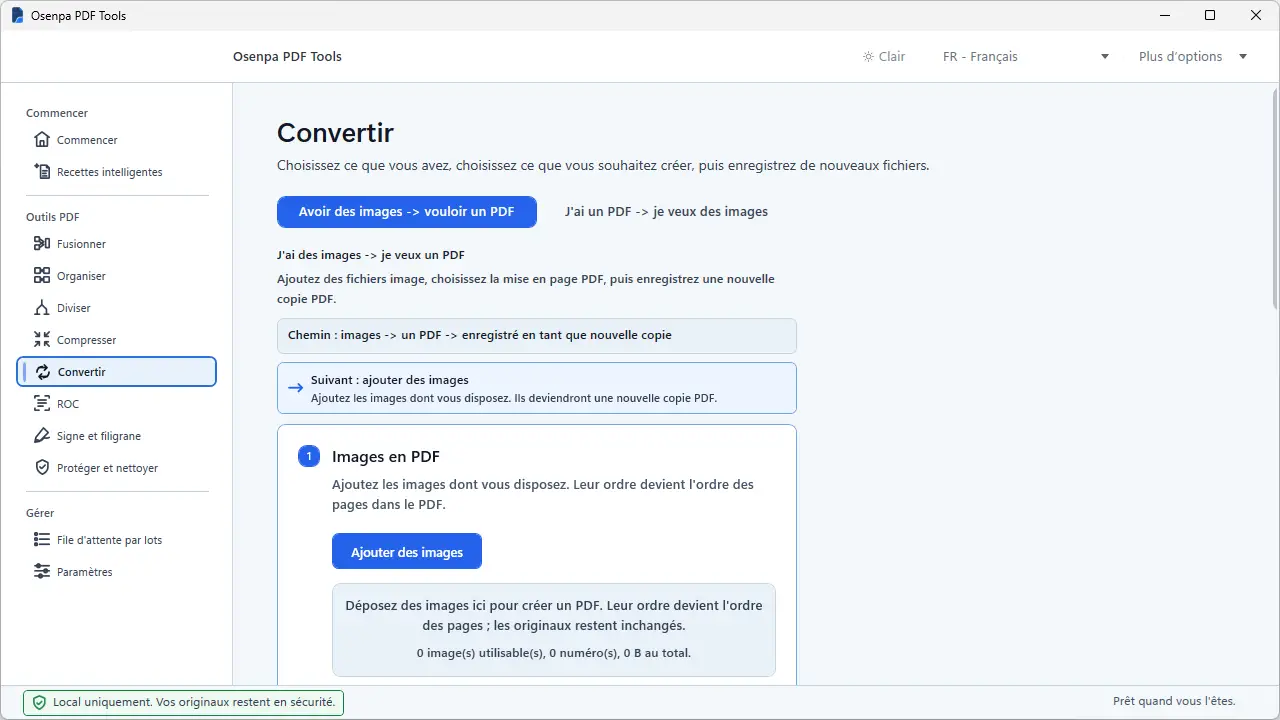Open File d'attente par lots
1280x720 pixels.
pyautogui.click(x=117, y=540)
